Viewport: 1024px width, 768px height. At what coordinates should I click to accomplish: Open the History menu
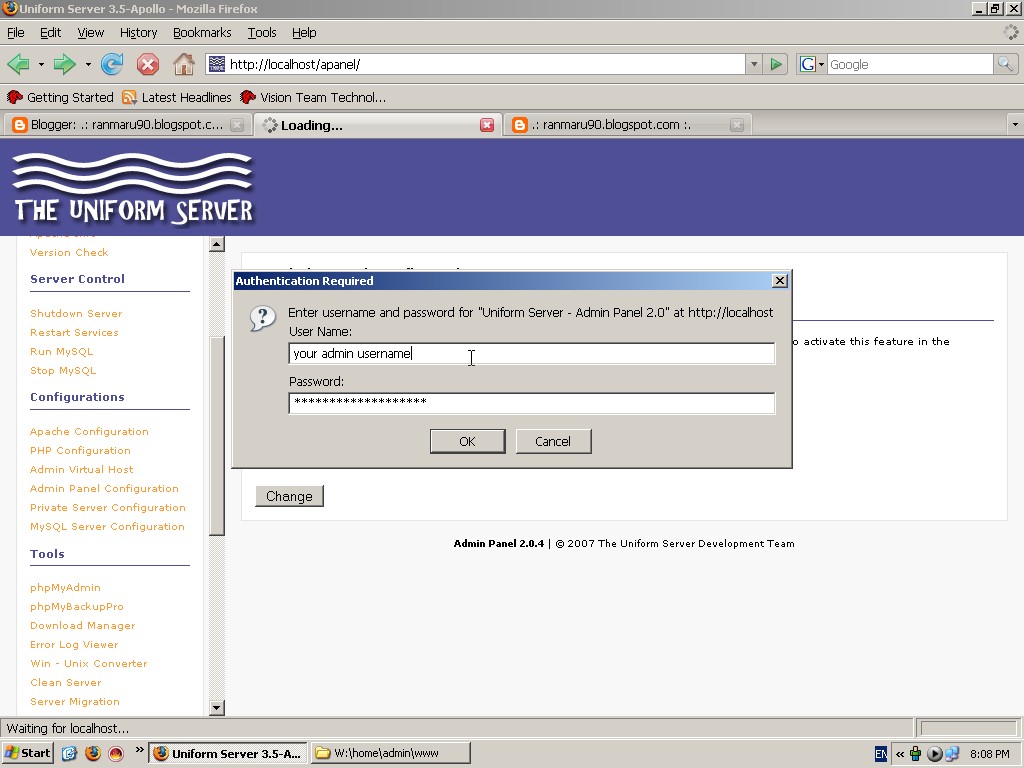[138, 33]
